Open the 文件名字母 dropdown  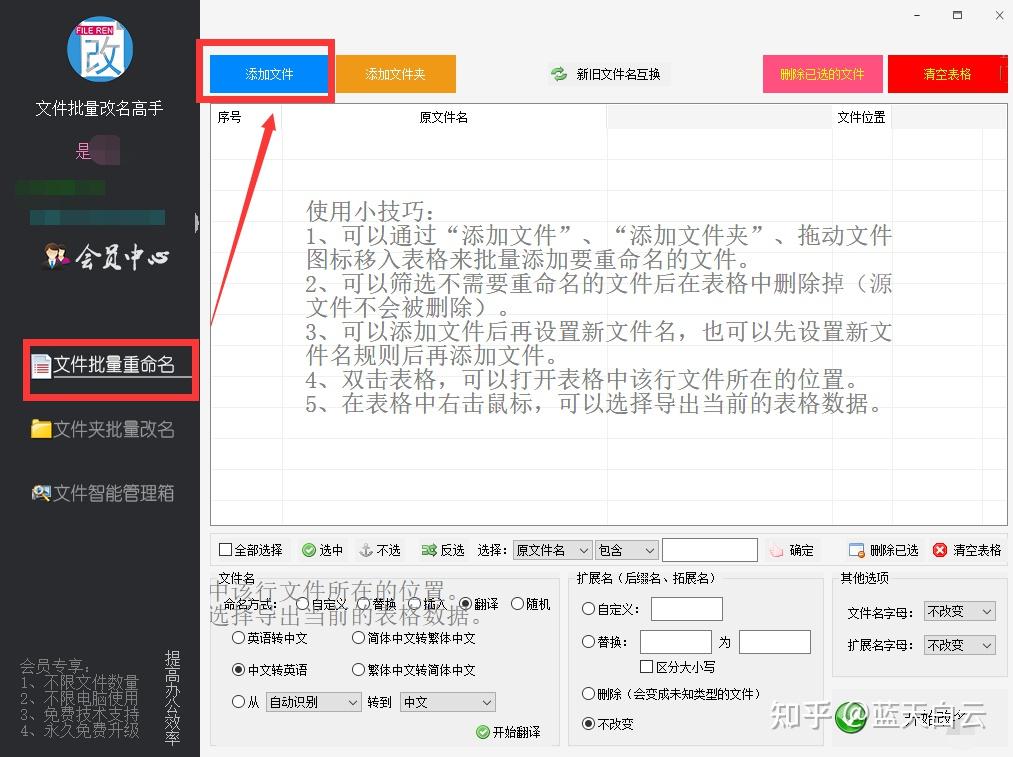(x=959, y=611)
